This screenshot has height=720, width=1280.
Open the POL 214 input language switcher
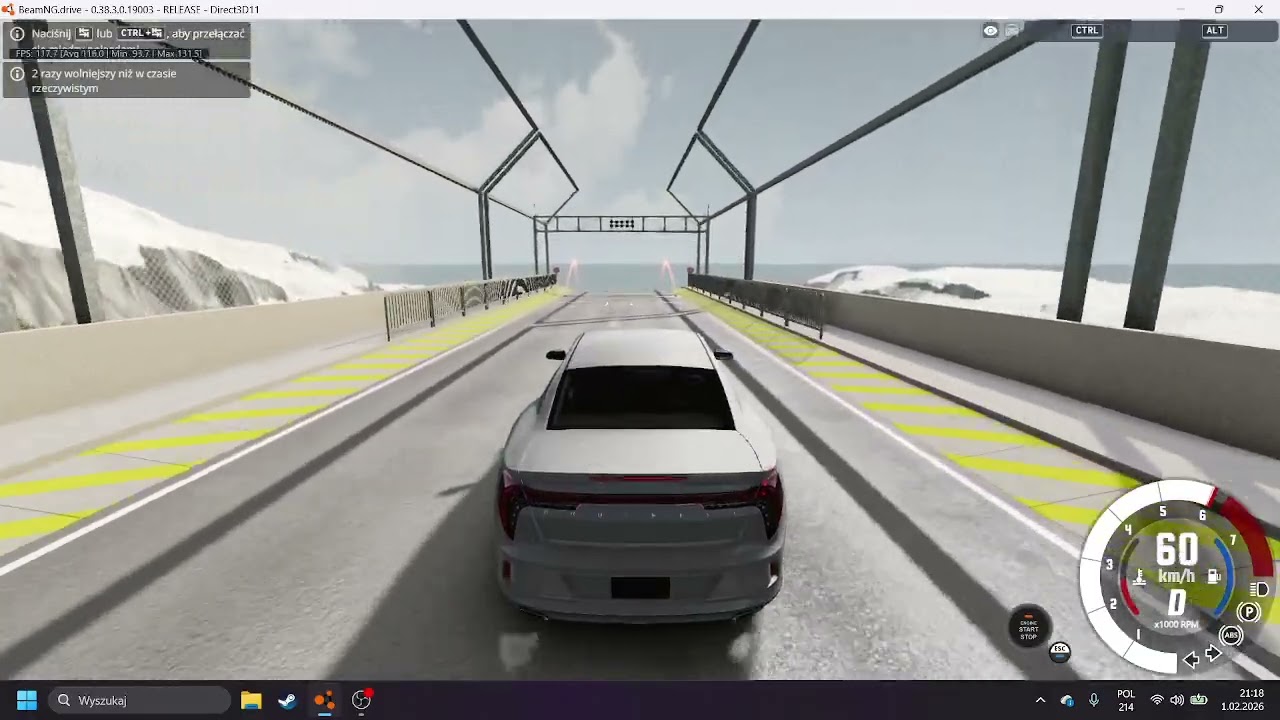point(1126,700)
